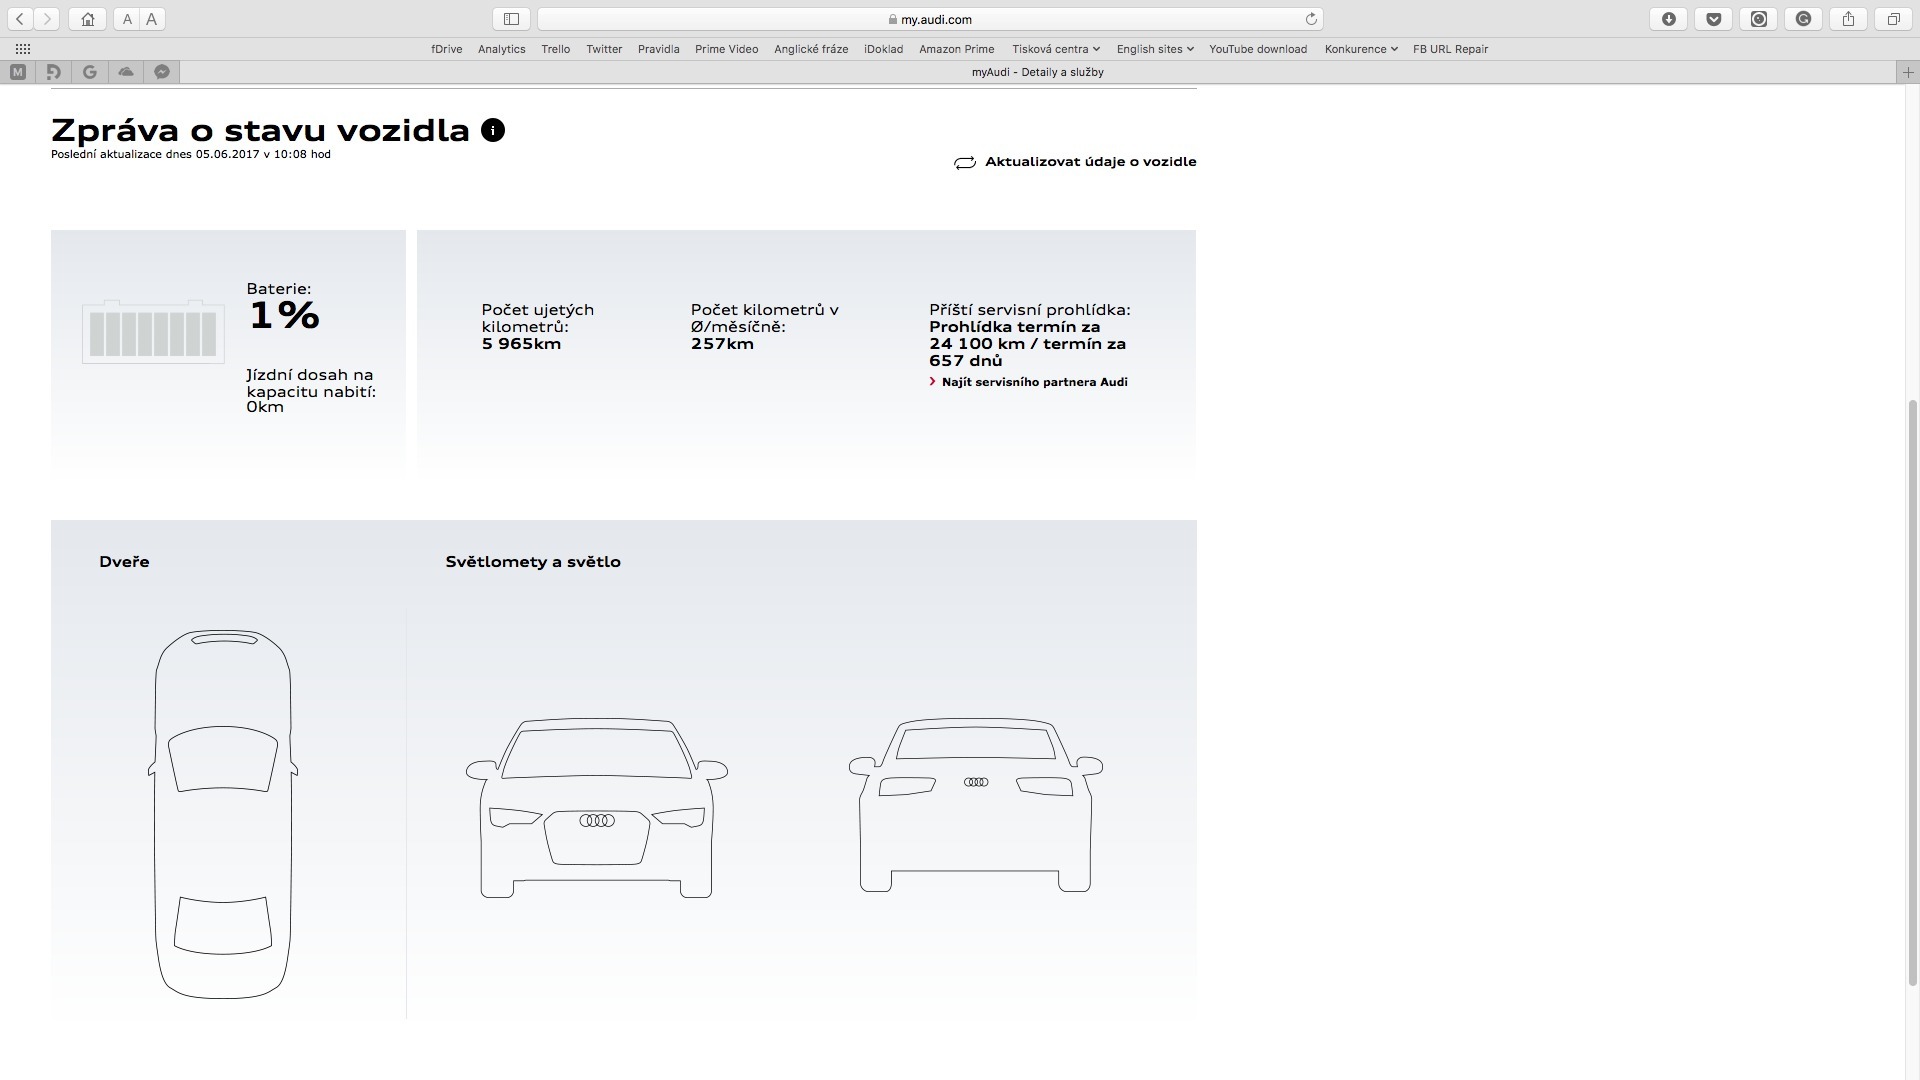Click Aktualizovat údaje o vozidle
Viewport: 1920px width, 1080px height.
point(1090,162)
